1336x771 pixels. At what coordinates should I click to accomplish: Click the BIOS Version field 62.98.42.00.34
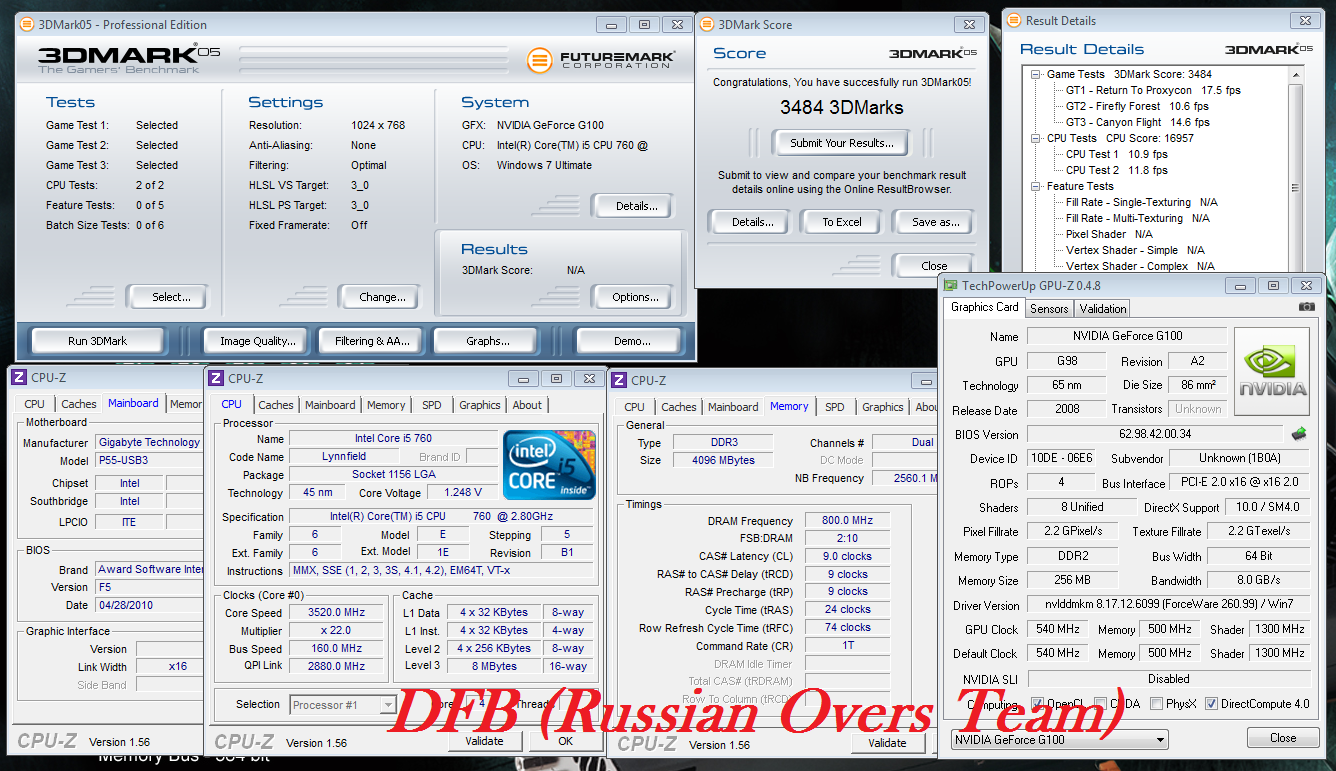1155,434
